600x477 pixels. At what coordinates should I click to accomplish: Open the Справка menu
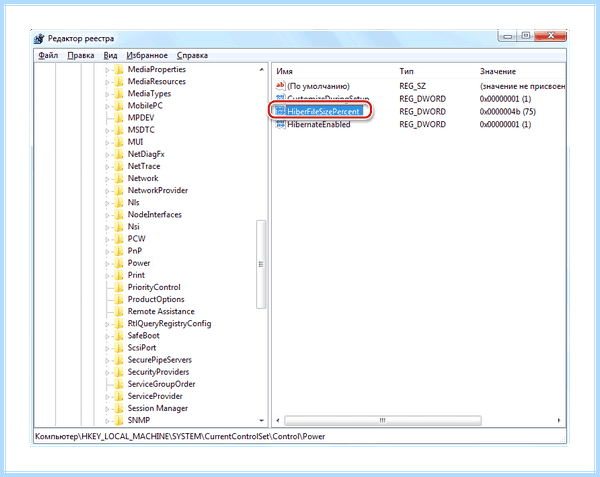192,55
